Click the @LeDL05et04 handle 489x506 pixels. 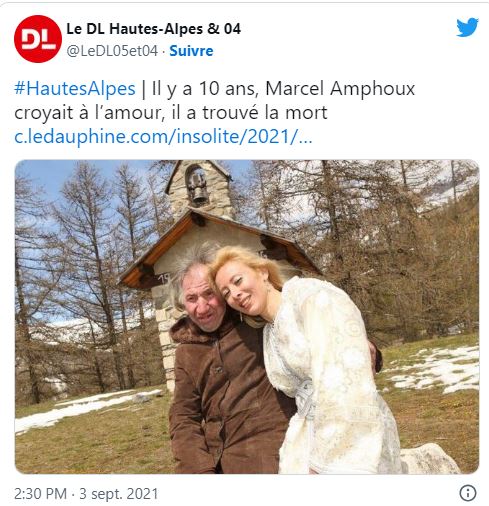pos(112,51)
